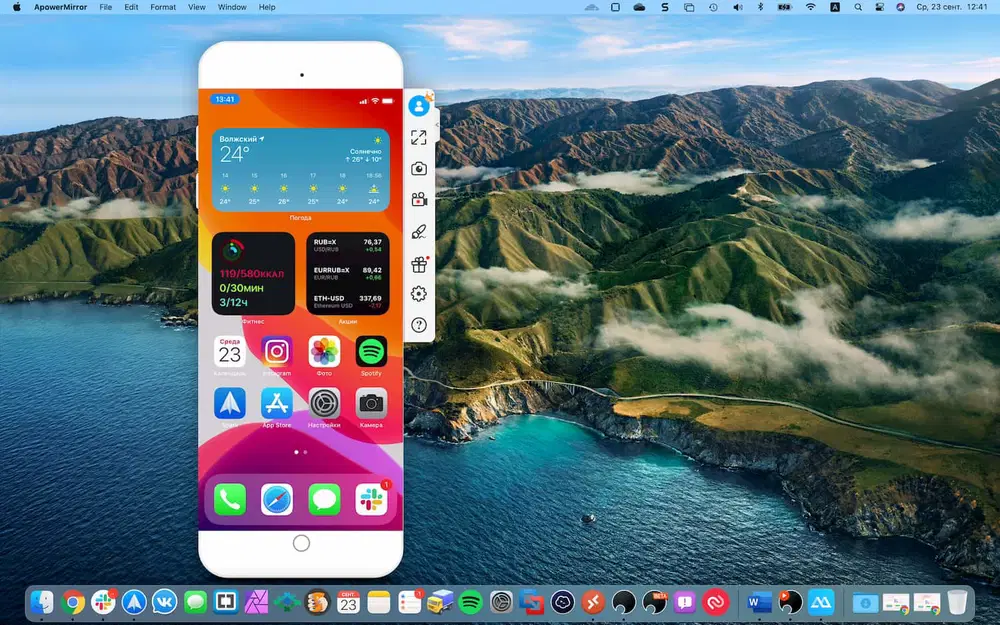Screen dimensions: 1000x625
Task: Open the Акции stocks widget
Action: (x=347, y=272)
